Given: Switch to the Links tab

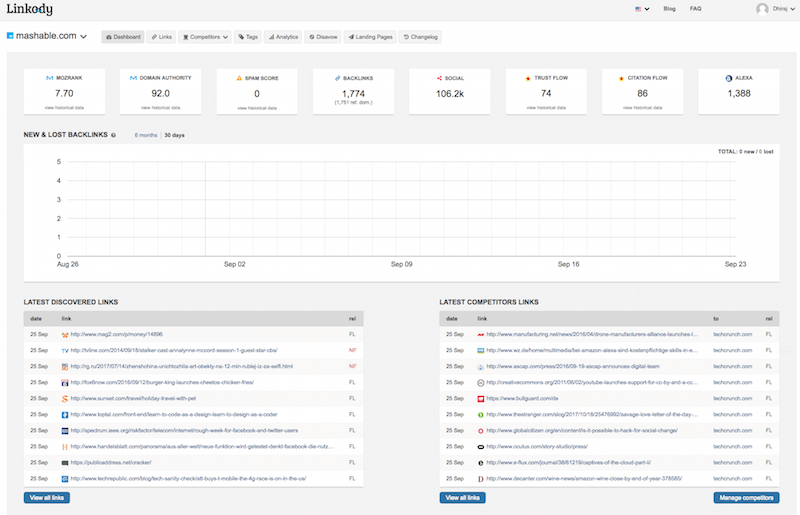Looking at the screenshot, I should coord(162,37).
